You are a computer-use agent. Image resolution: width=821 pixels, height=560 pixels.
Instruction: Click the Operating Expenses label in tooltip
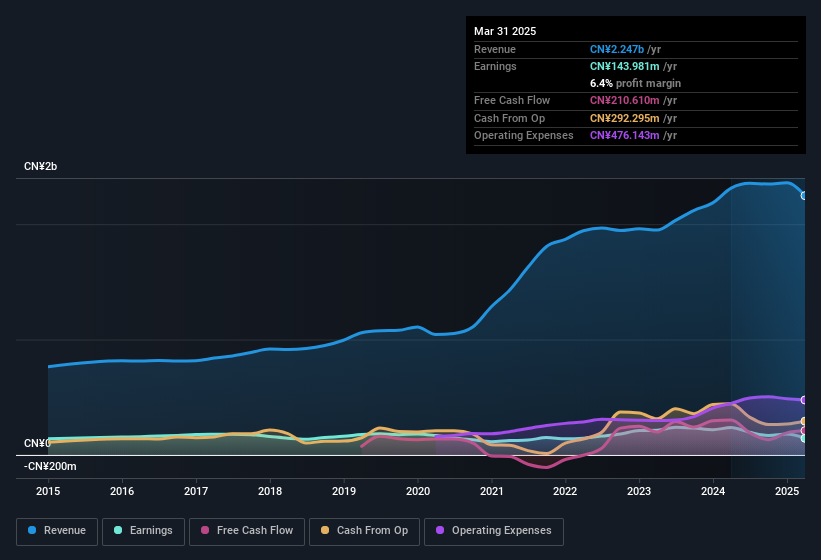click(524, 136)
